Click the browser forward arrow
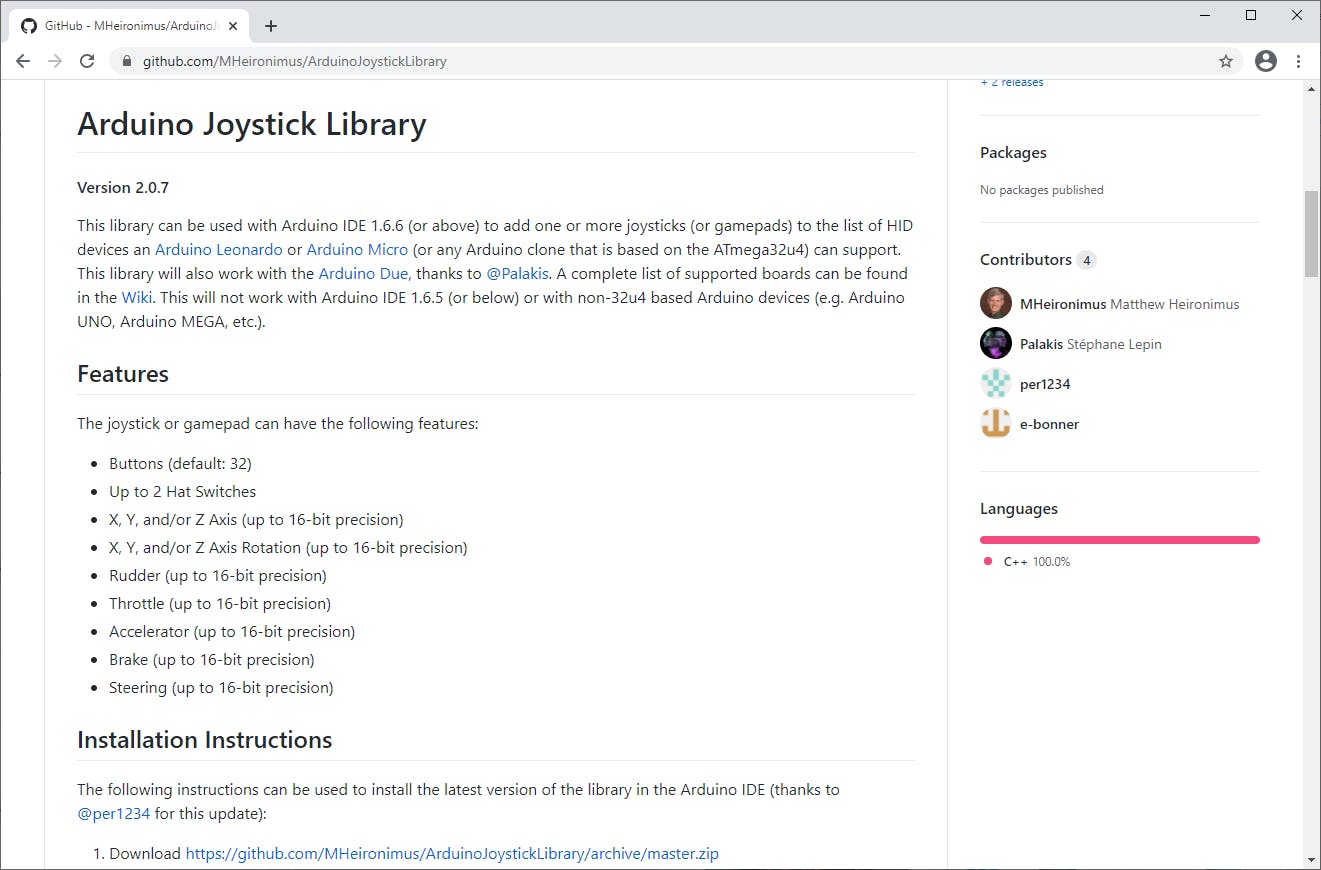This screenshot has width=1321, height=870. (55, 61)
